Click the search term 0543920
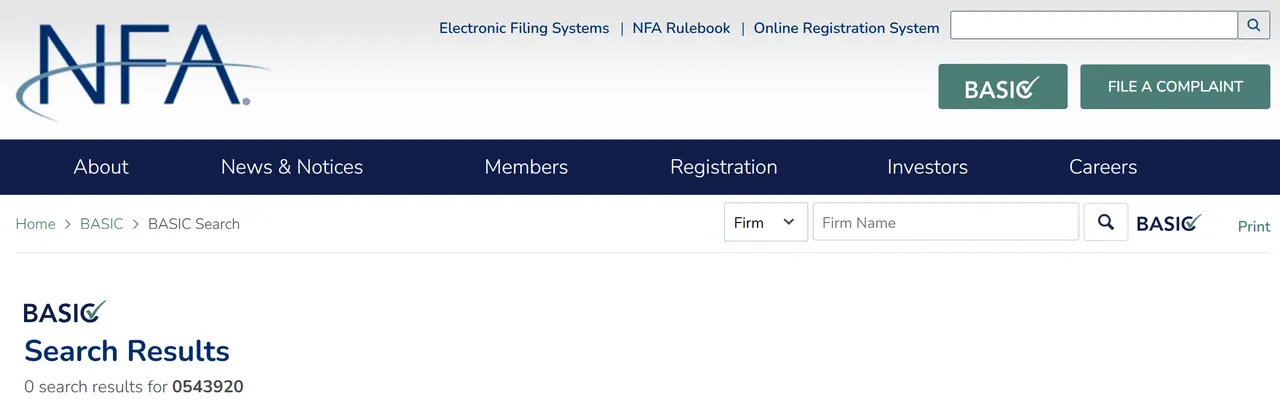 (x=208, y=387)
